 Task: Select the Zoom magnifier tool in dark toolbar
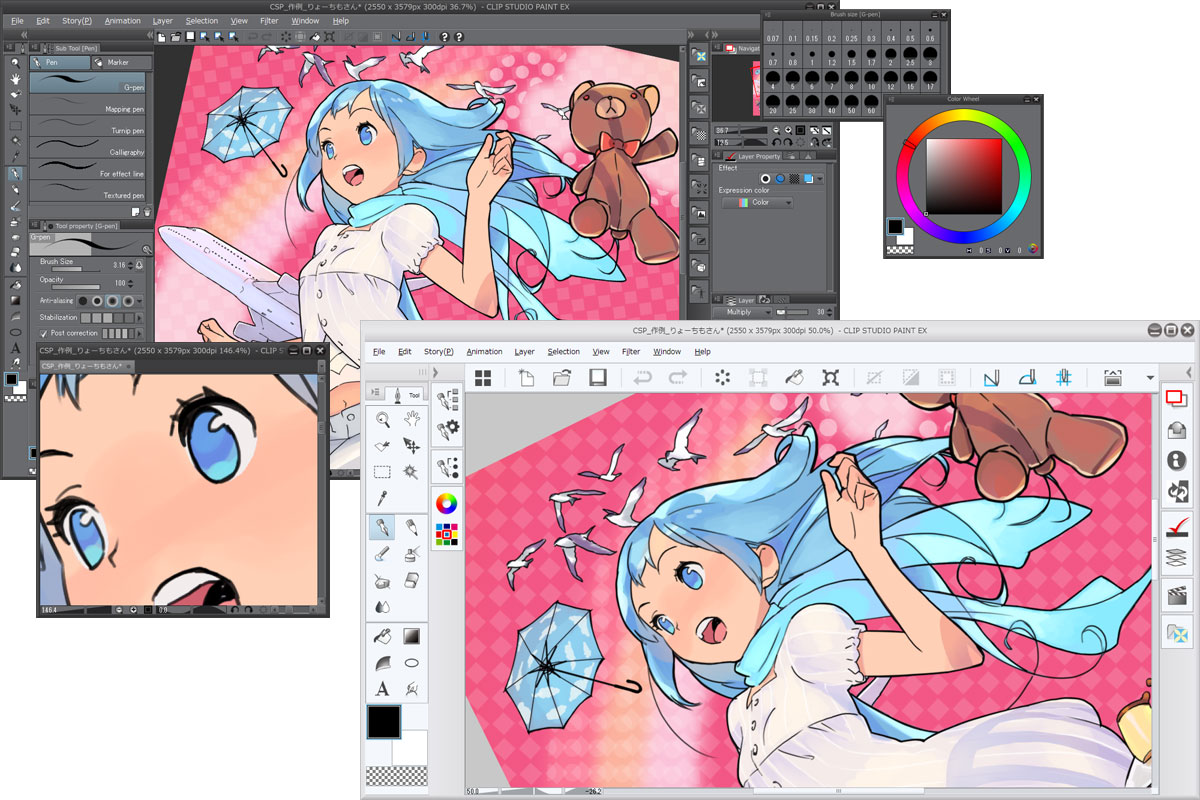[x=15, y=63]
